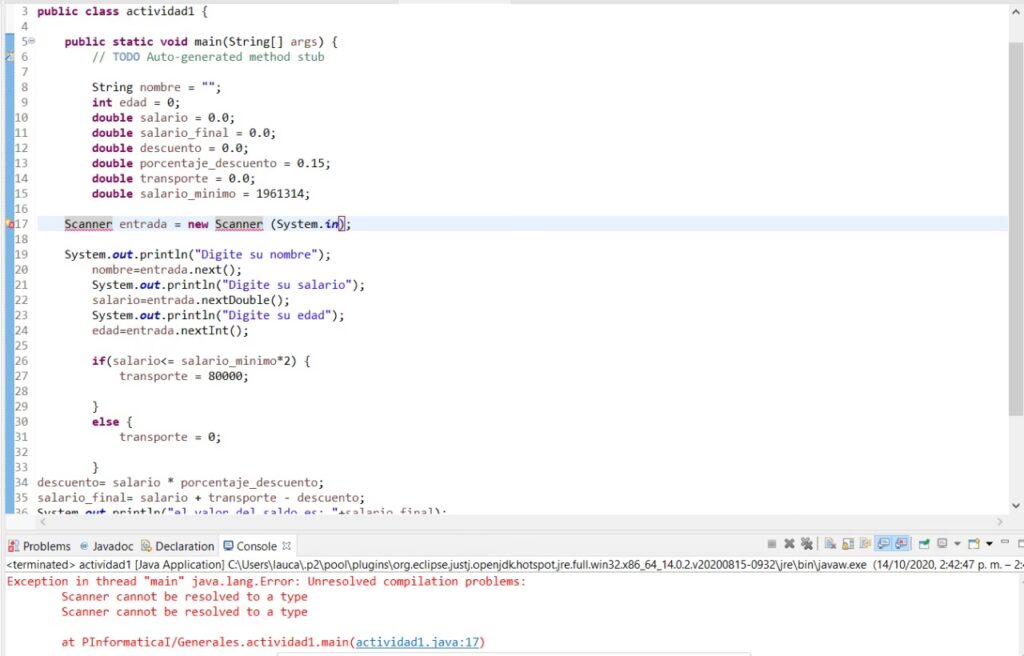Image resolution: width=1024 pixels, height=656 pixels.
Task: Collapse the main method fold at line 5
Action: click(32, 41)
